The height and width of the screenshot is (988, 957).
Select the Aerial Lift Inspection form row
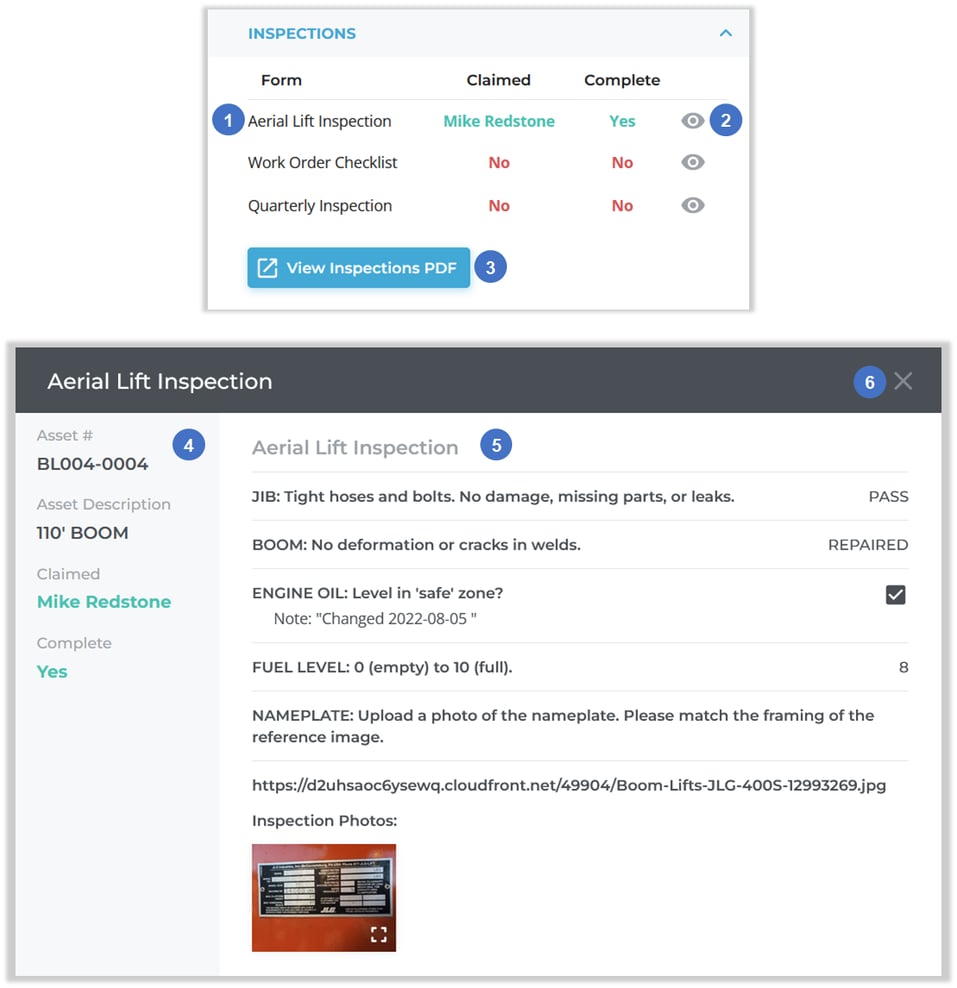pos(319,120)
